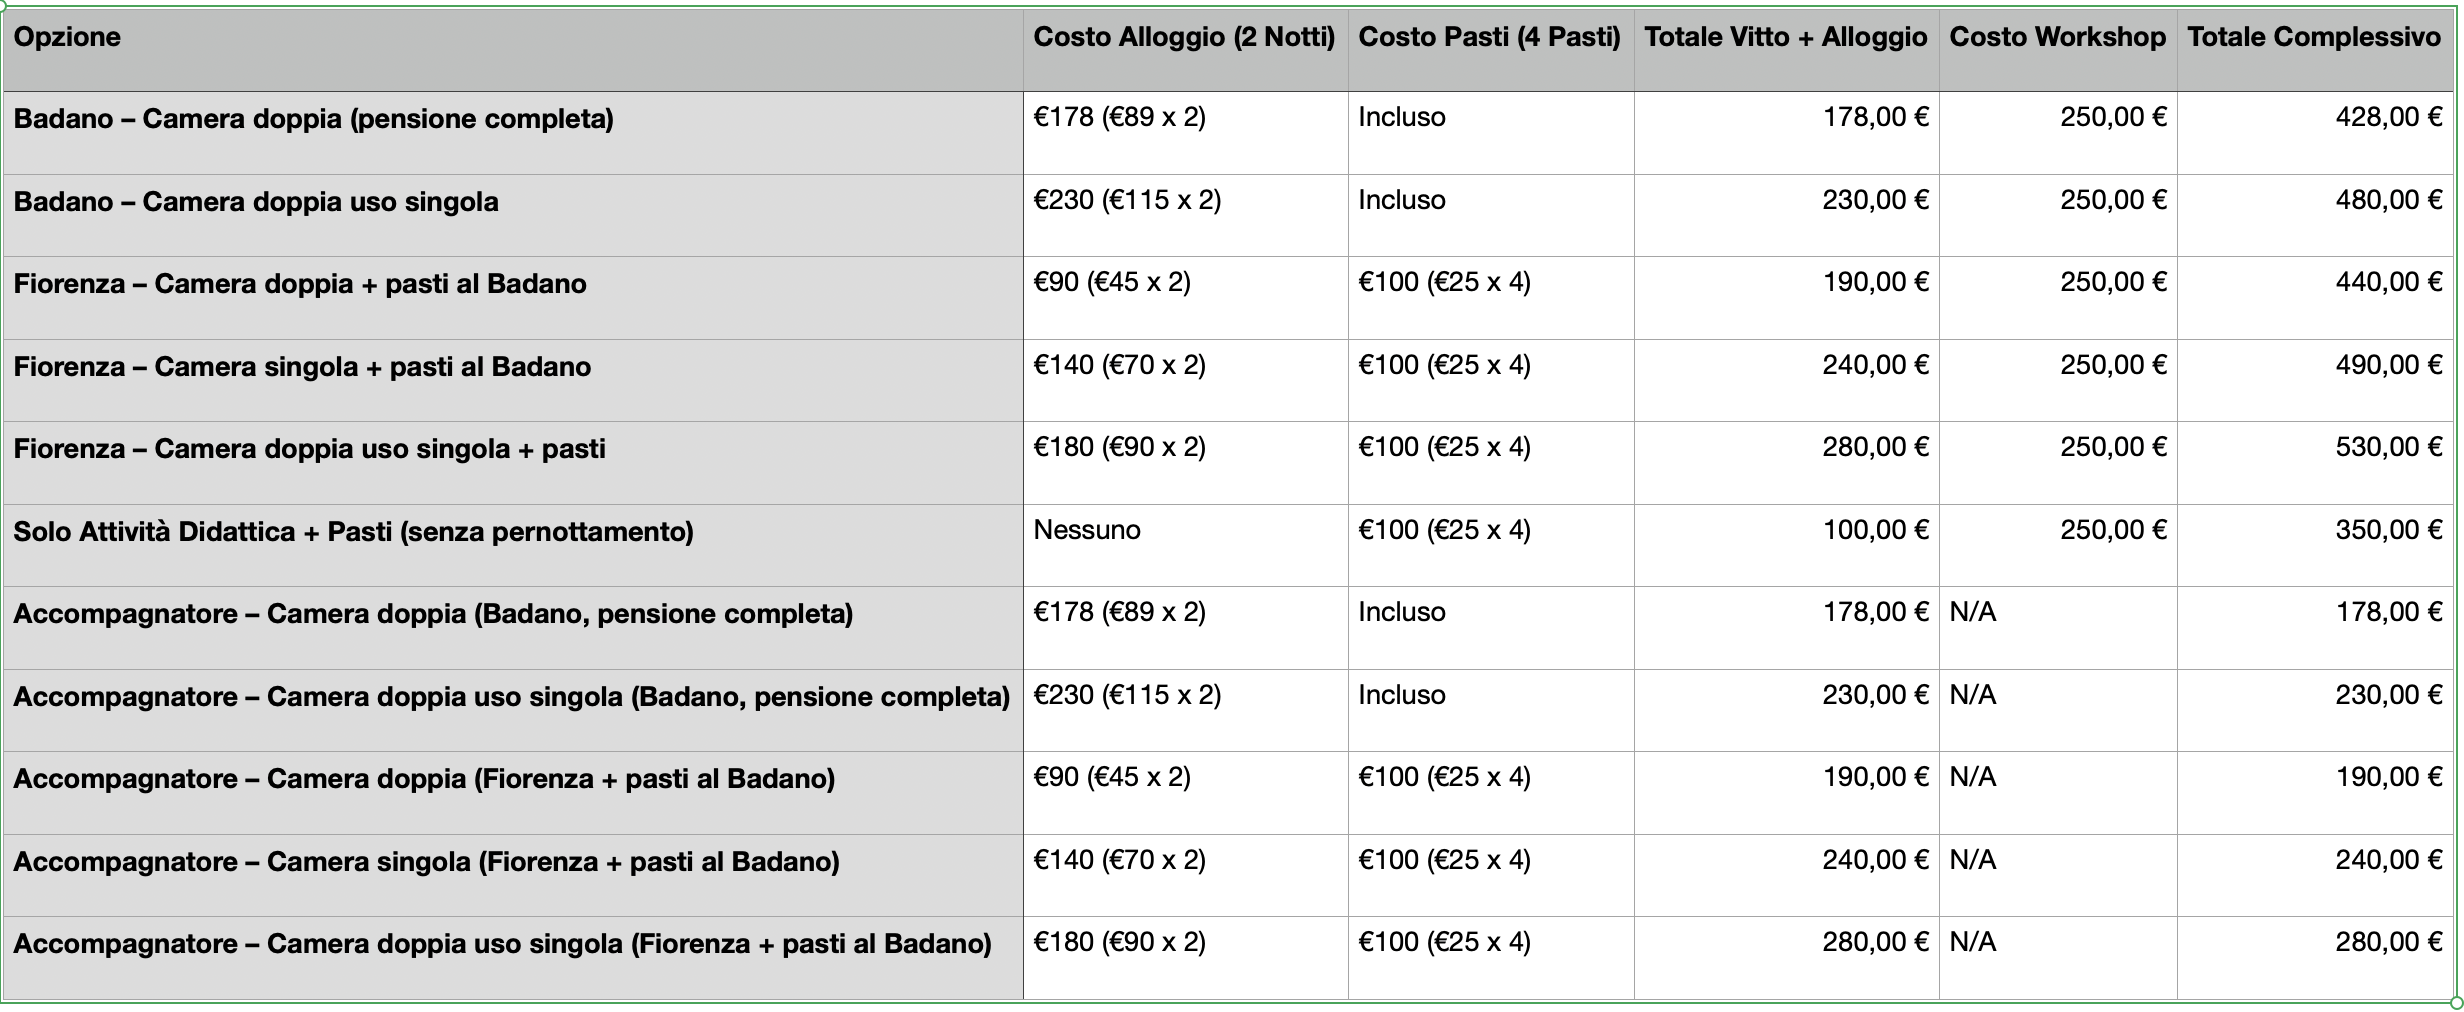Click the 428,00 € total cell

[x=2315, y=133]
